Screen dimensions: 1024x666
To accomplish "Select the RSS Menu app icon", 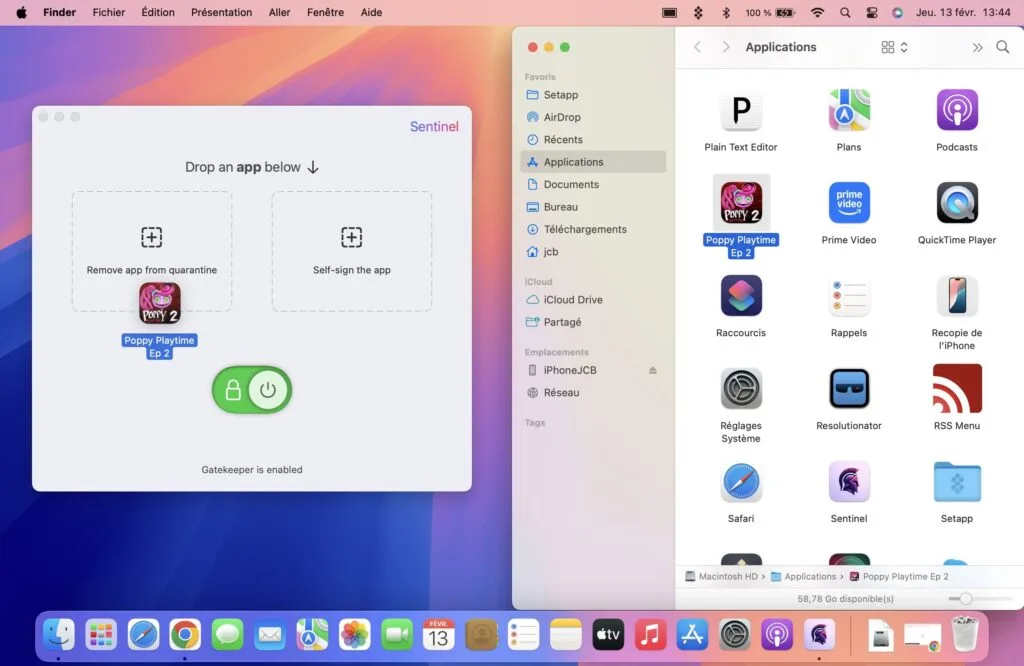I will [957, 388].
